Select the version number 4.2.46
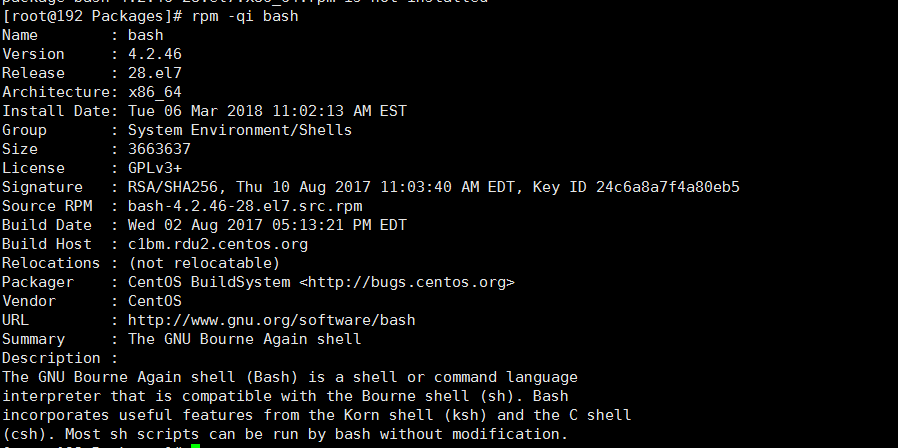The height and width of the screenshot is (448, 898). coord(155,54)
